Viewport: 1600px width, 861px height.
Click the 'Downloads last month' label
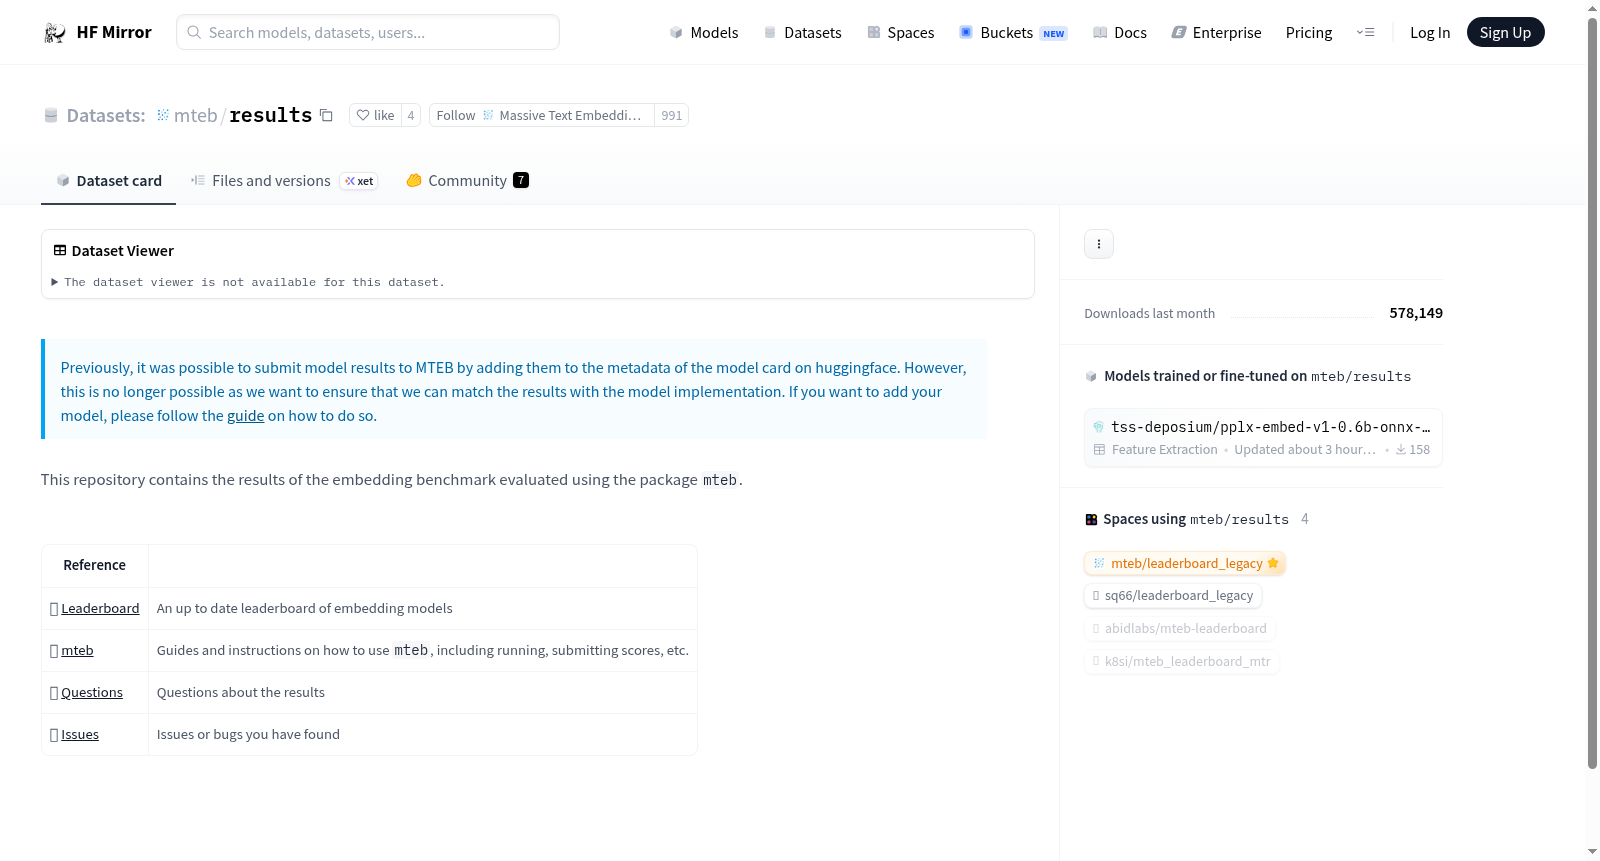1150,313
